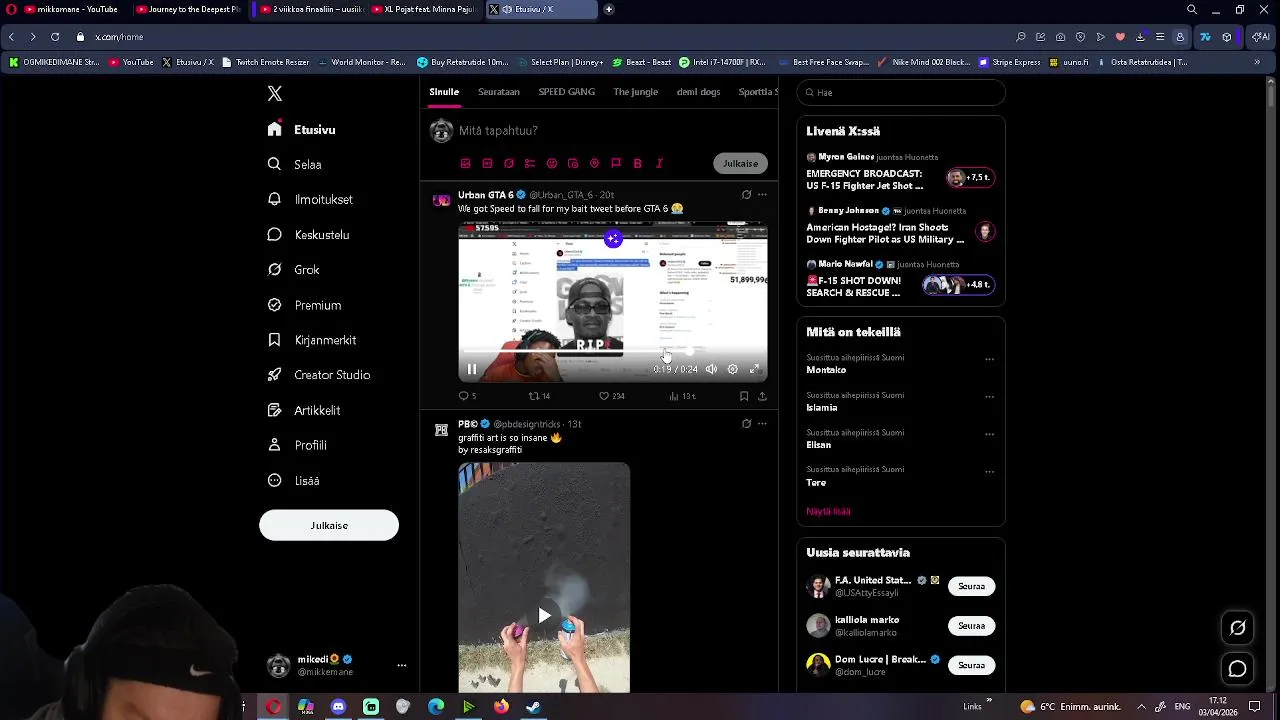Open Tere trend options

pyautogui.click(x=989, y=471)
